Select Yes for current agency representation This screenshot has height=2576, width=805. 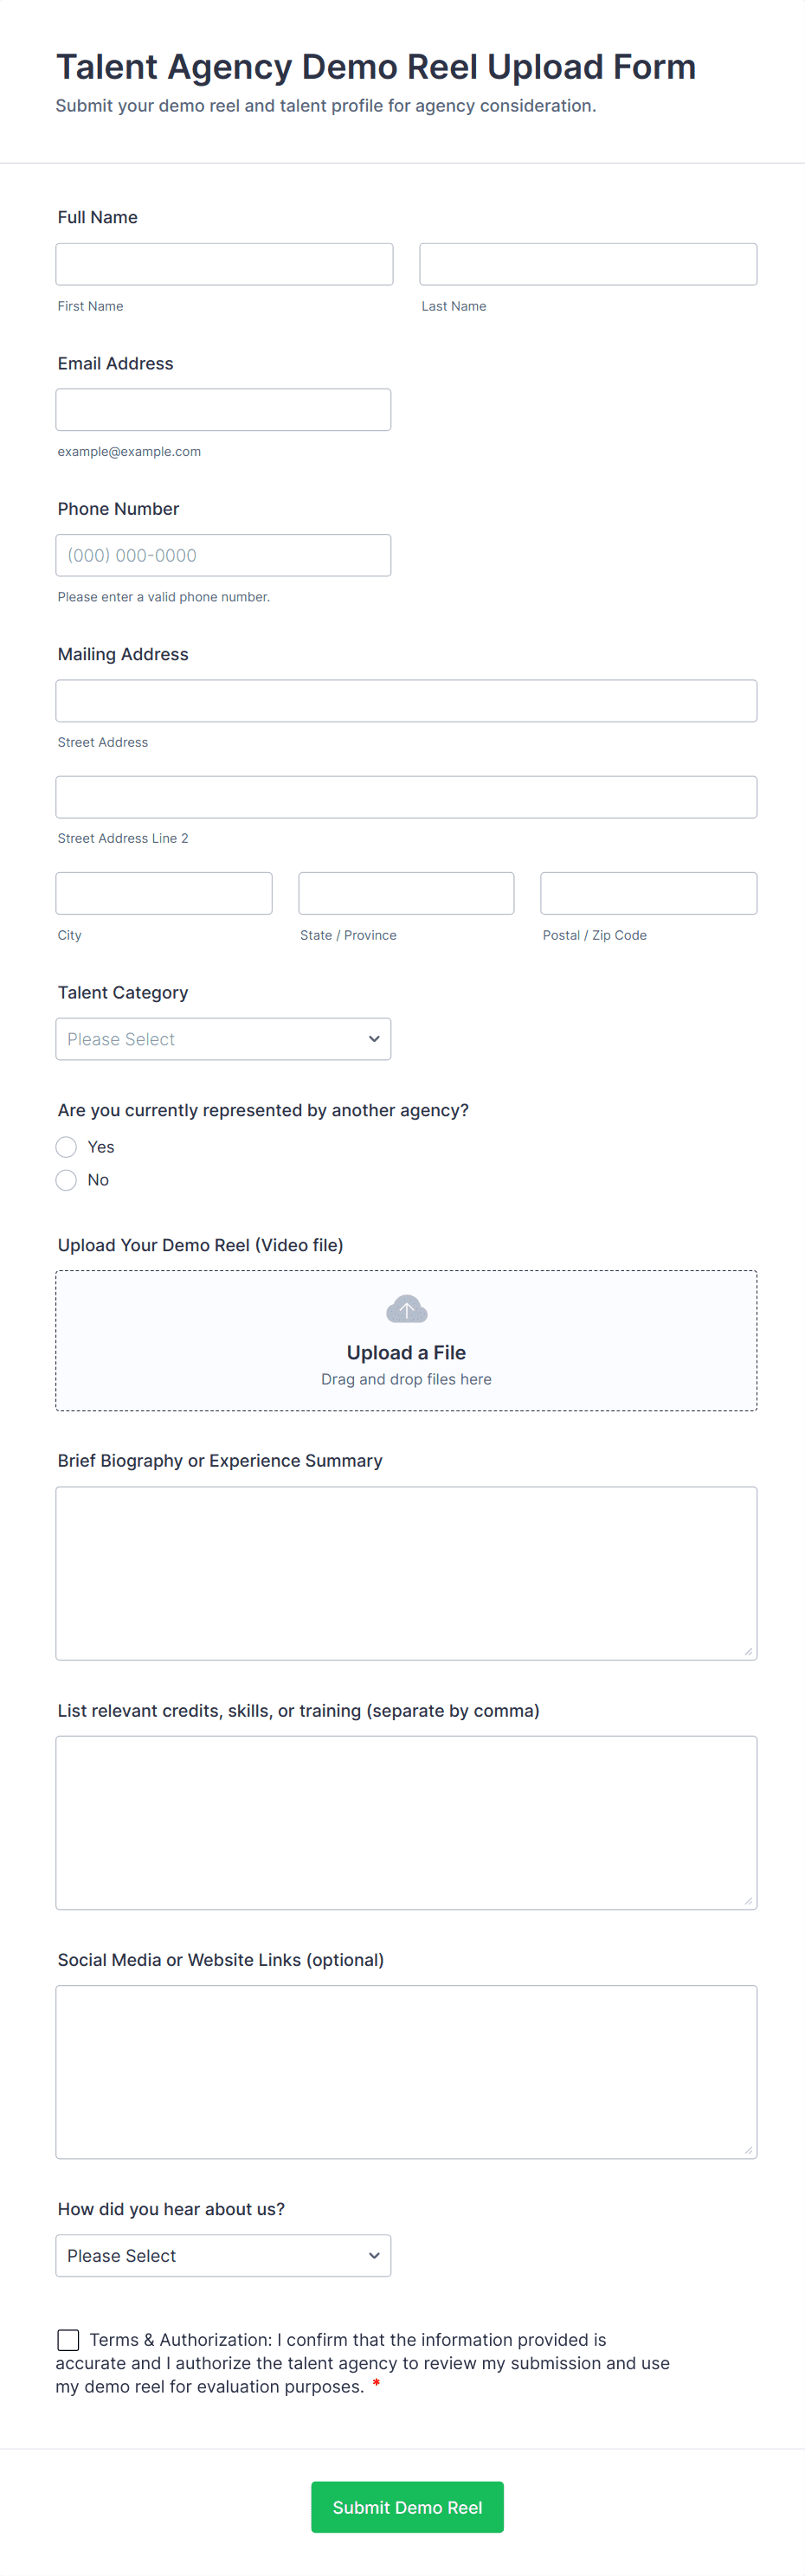(67, 1147)
